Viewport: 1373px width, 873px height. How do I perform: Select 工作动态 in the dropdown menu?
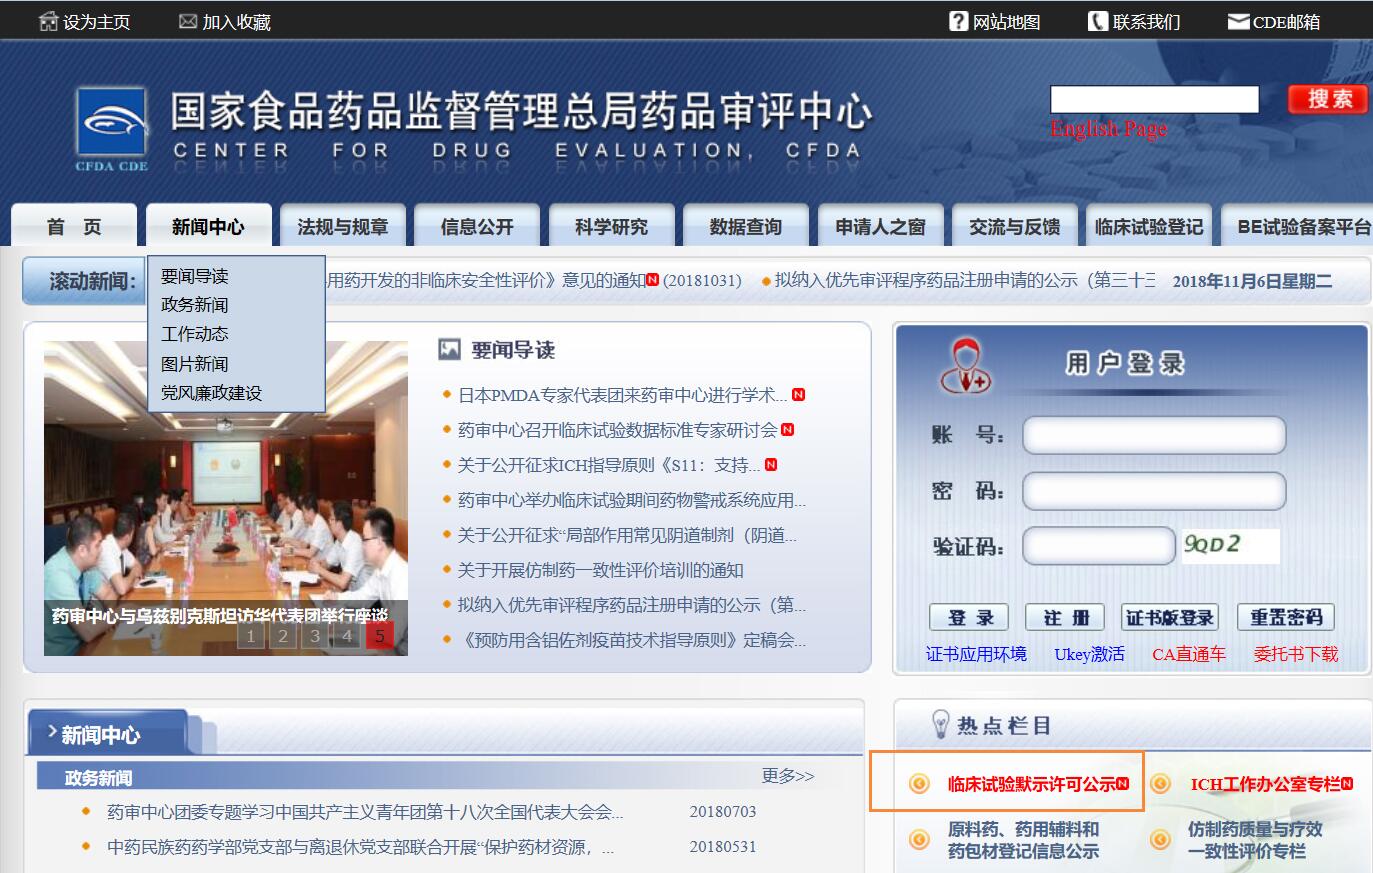[195, 334]
